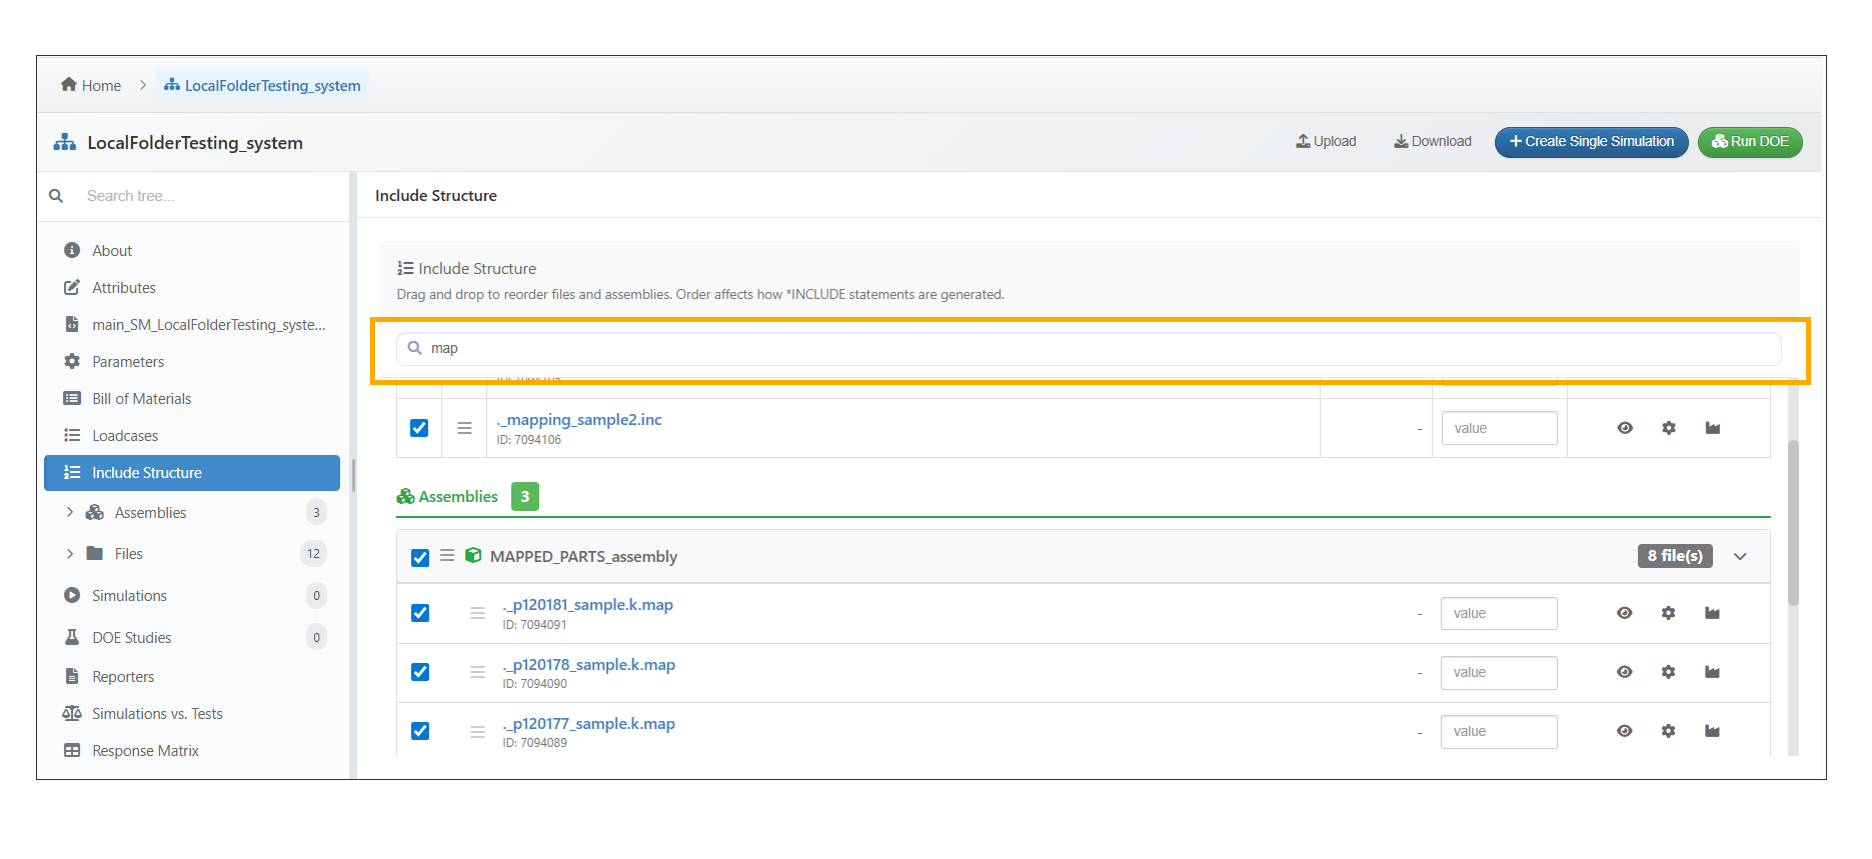Uncheck the MAPPED_PARTS_assembly checkbox
The height and width of the screenshot is (859, 1872).
tap(420, 557)
